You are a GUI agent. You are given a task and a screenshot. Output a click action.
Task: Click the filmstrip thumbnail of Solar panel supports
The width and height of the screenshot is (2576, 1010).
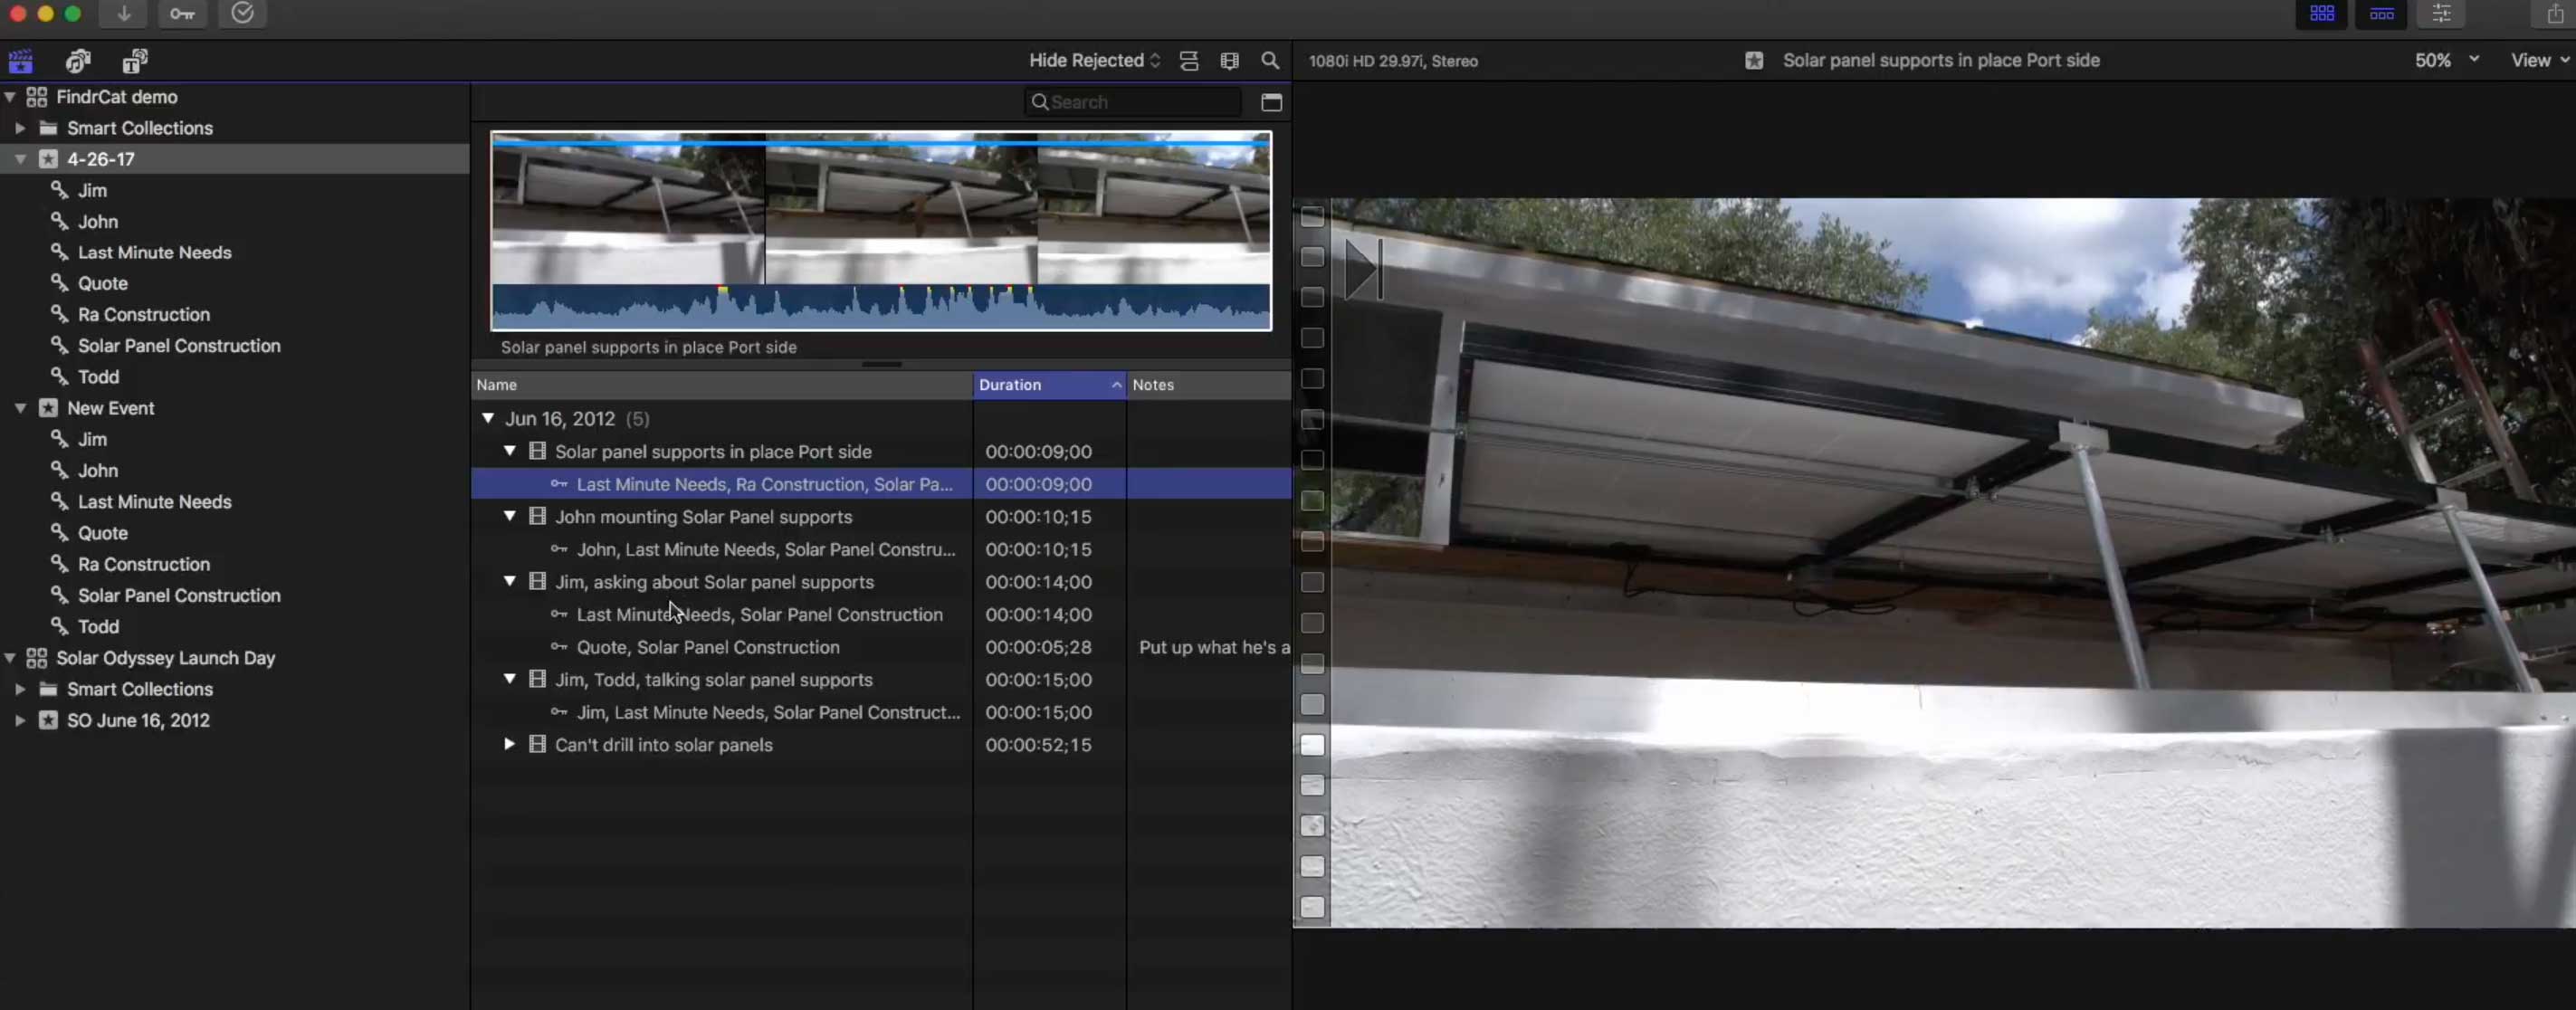[x=881, y=209]
